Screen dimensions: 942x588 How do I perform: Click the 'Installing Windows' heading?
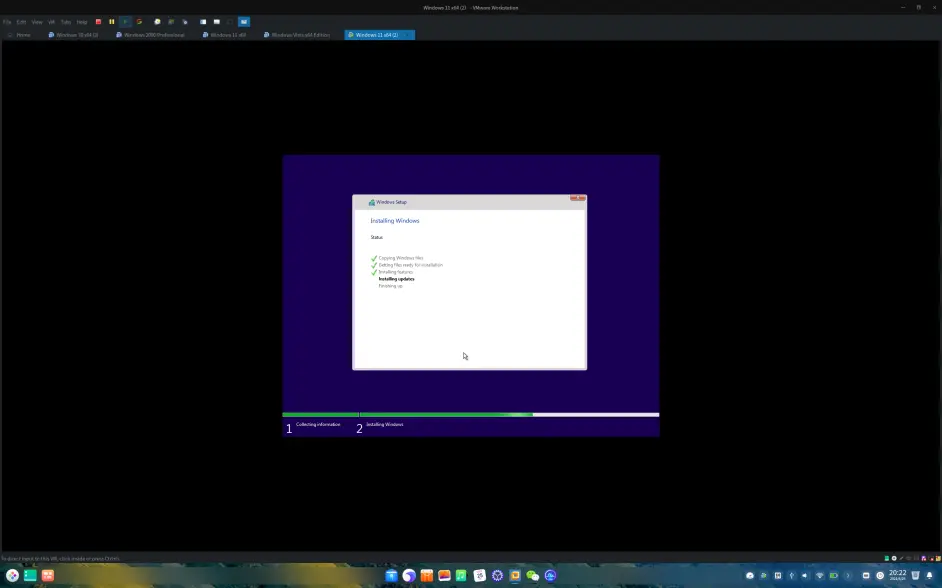(x=395, y=221)
